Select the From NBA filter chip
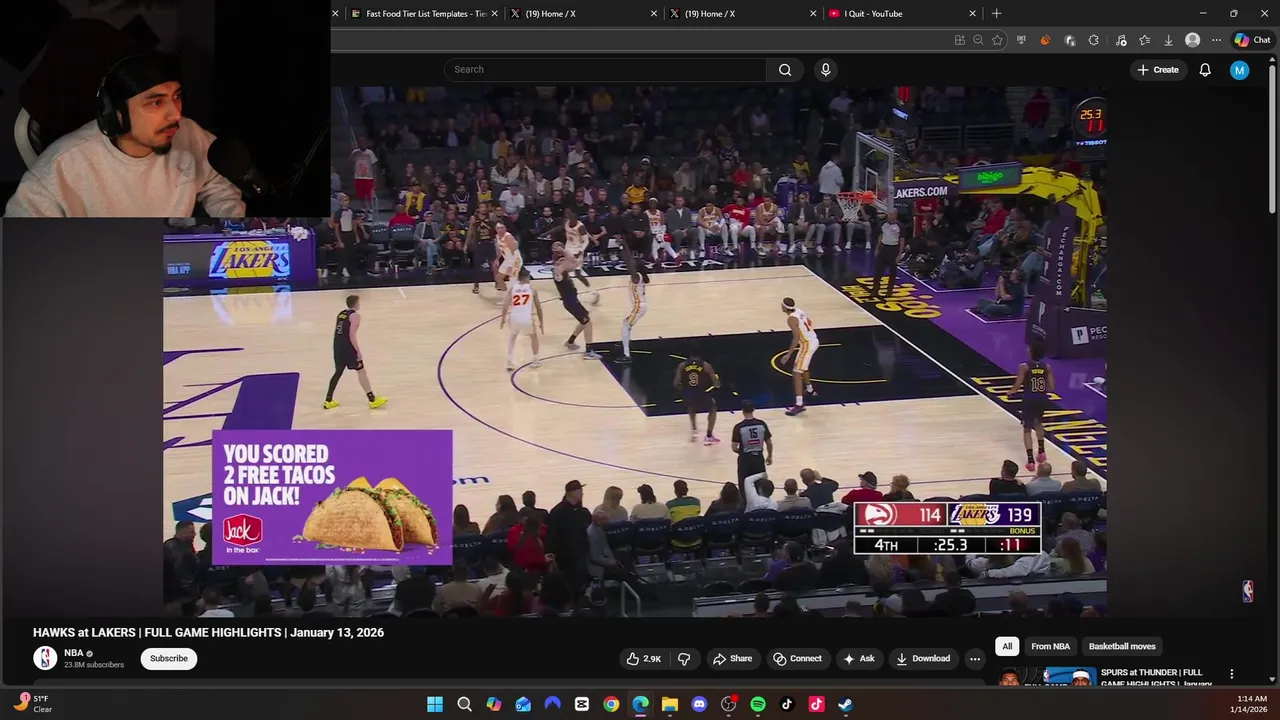 1050,646
